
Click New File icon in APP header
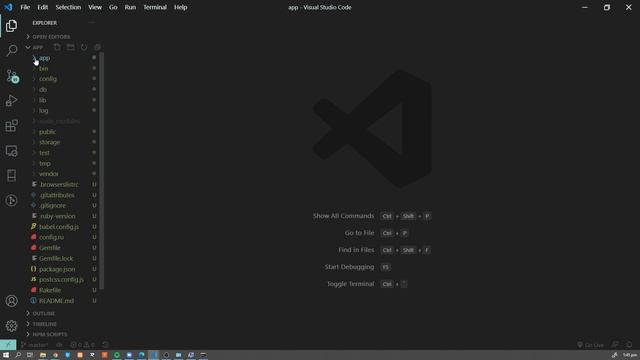click(57, 47)
